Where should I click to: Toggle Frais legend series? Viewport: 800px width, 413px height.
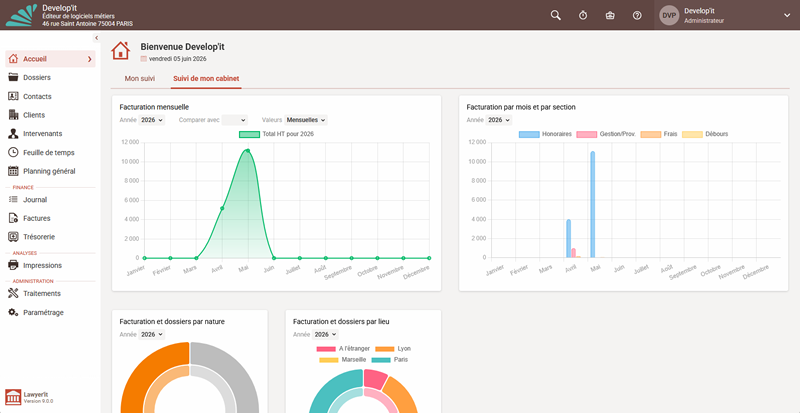(658, 134)
